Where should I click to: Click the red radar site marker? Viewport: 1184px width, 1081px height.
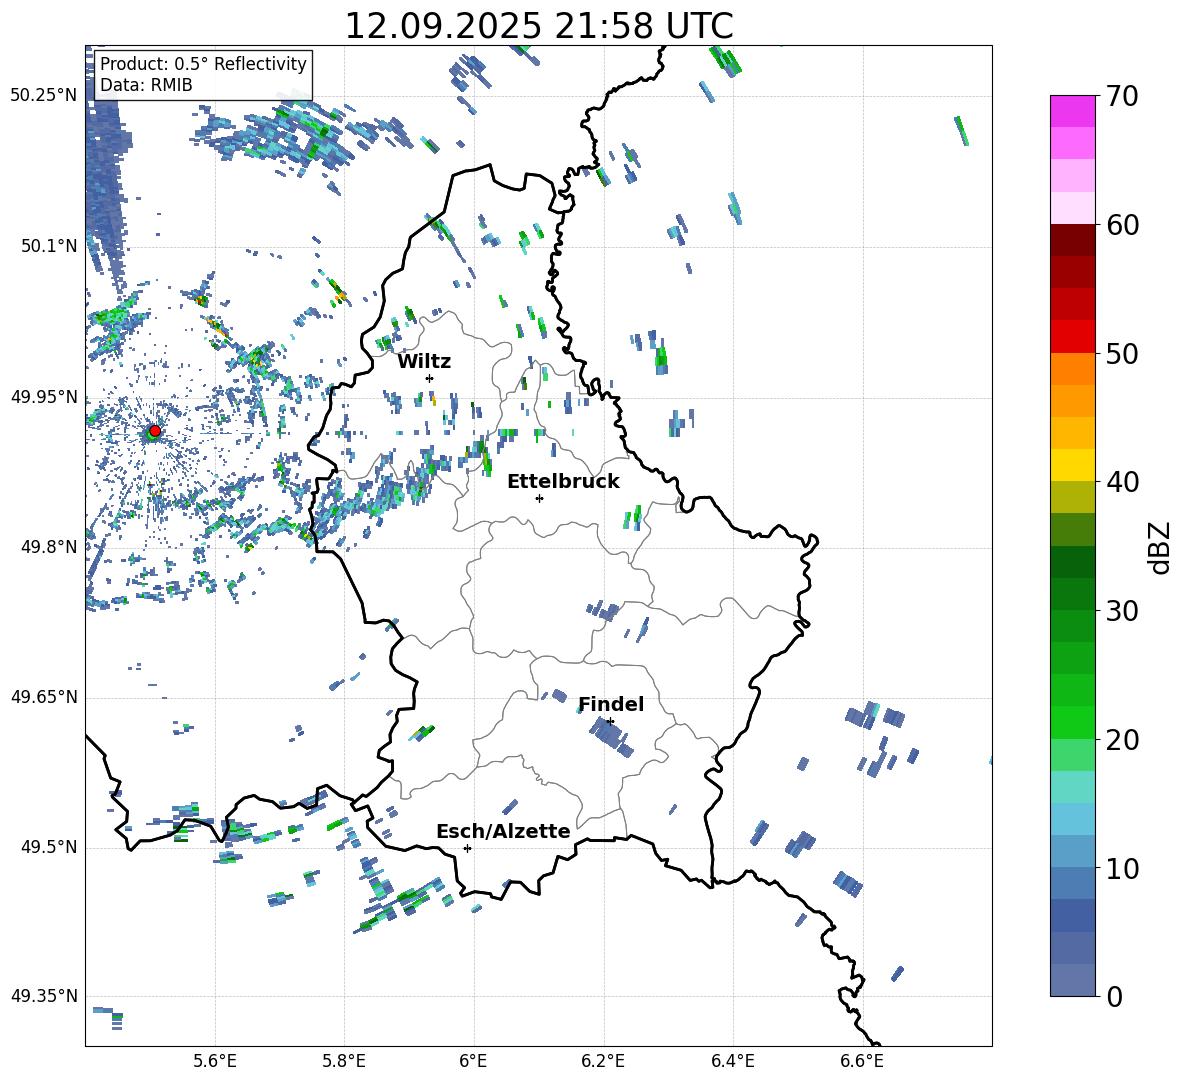click(x=155, y=430)
